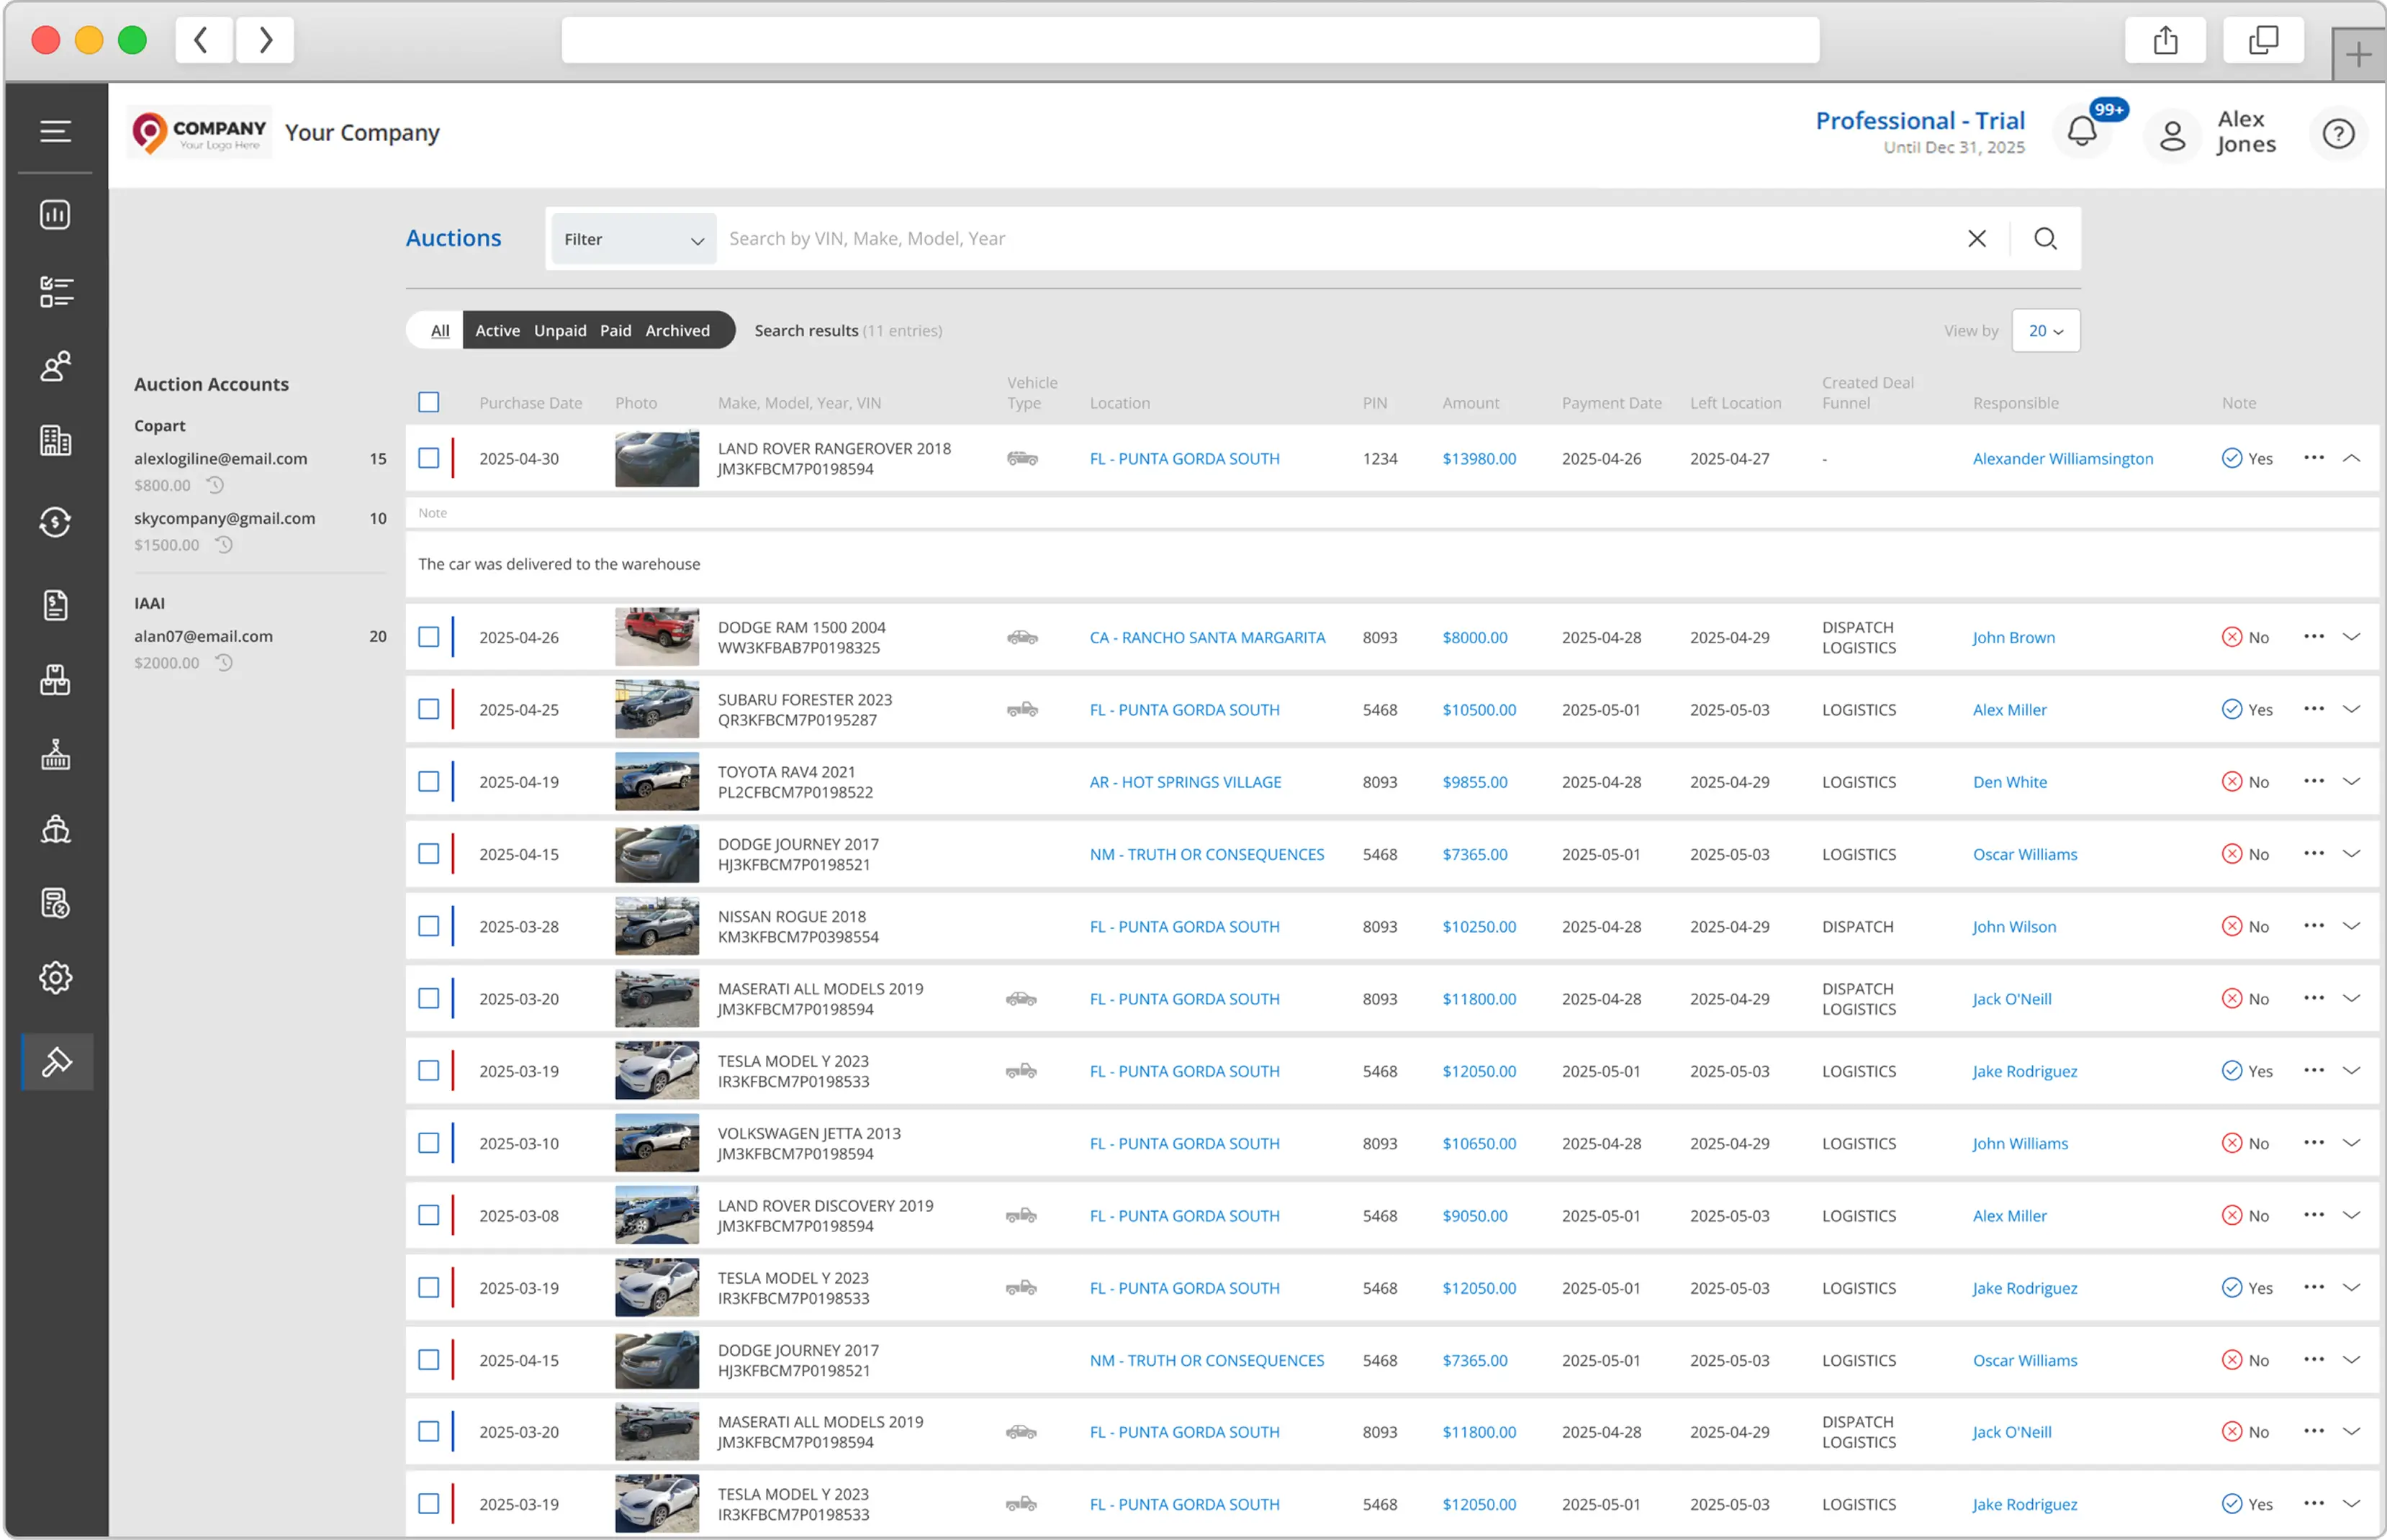Open the money circulation sidebar icon

[x=55, y=522]
